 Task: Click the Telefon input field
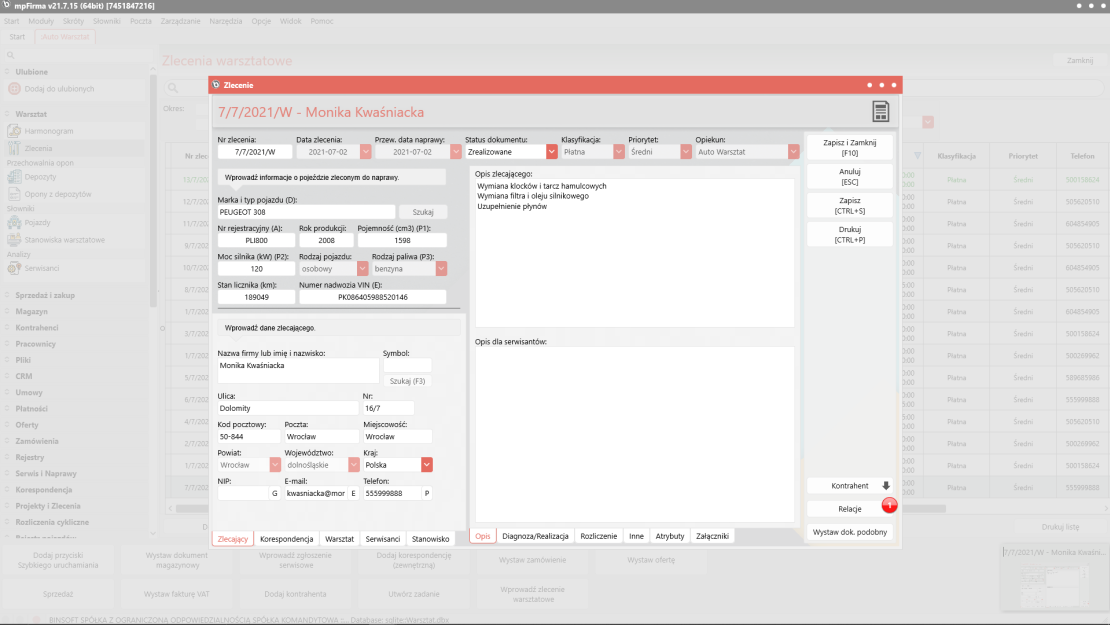tap(392, 493)
